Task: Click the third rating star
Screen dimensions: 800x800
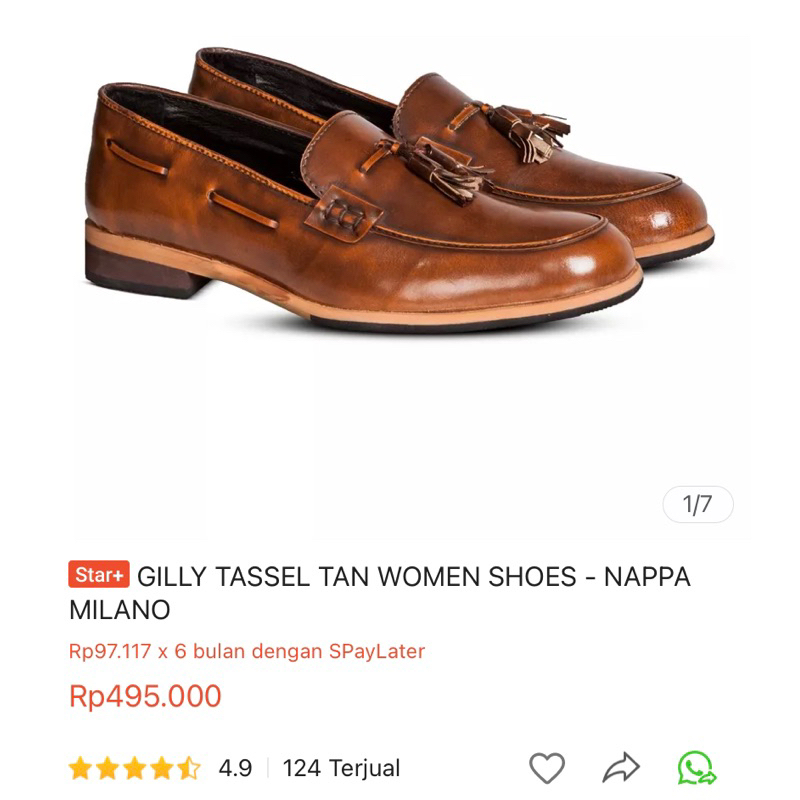Action: click(x=135, y=769)
